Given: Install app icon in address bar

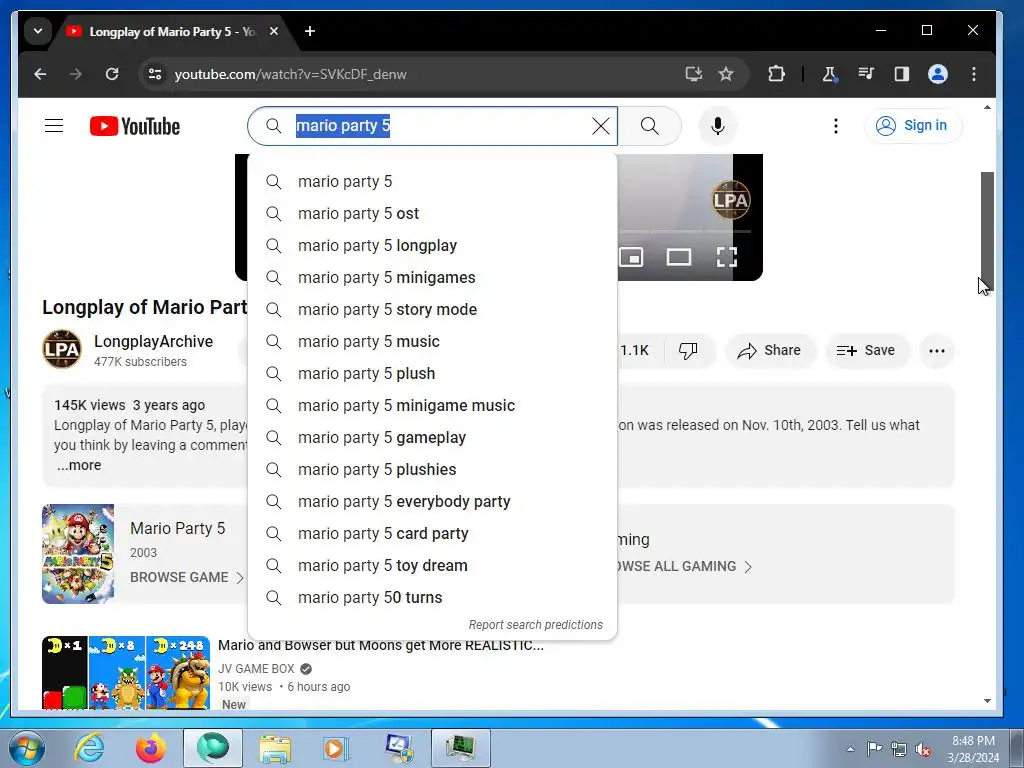Looking at the screenshot, I should coord(694,74).
